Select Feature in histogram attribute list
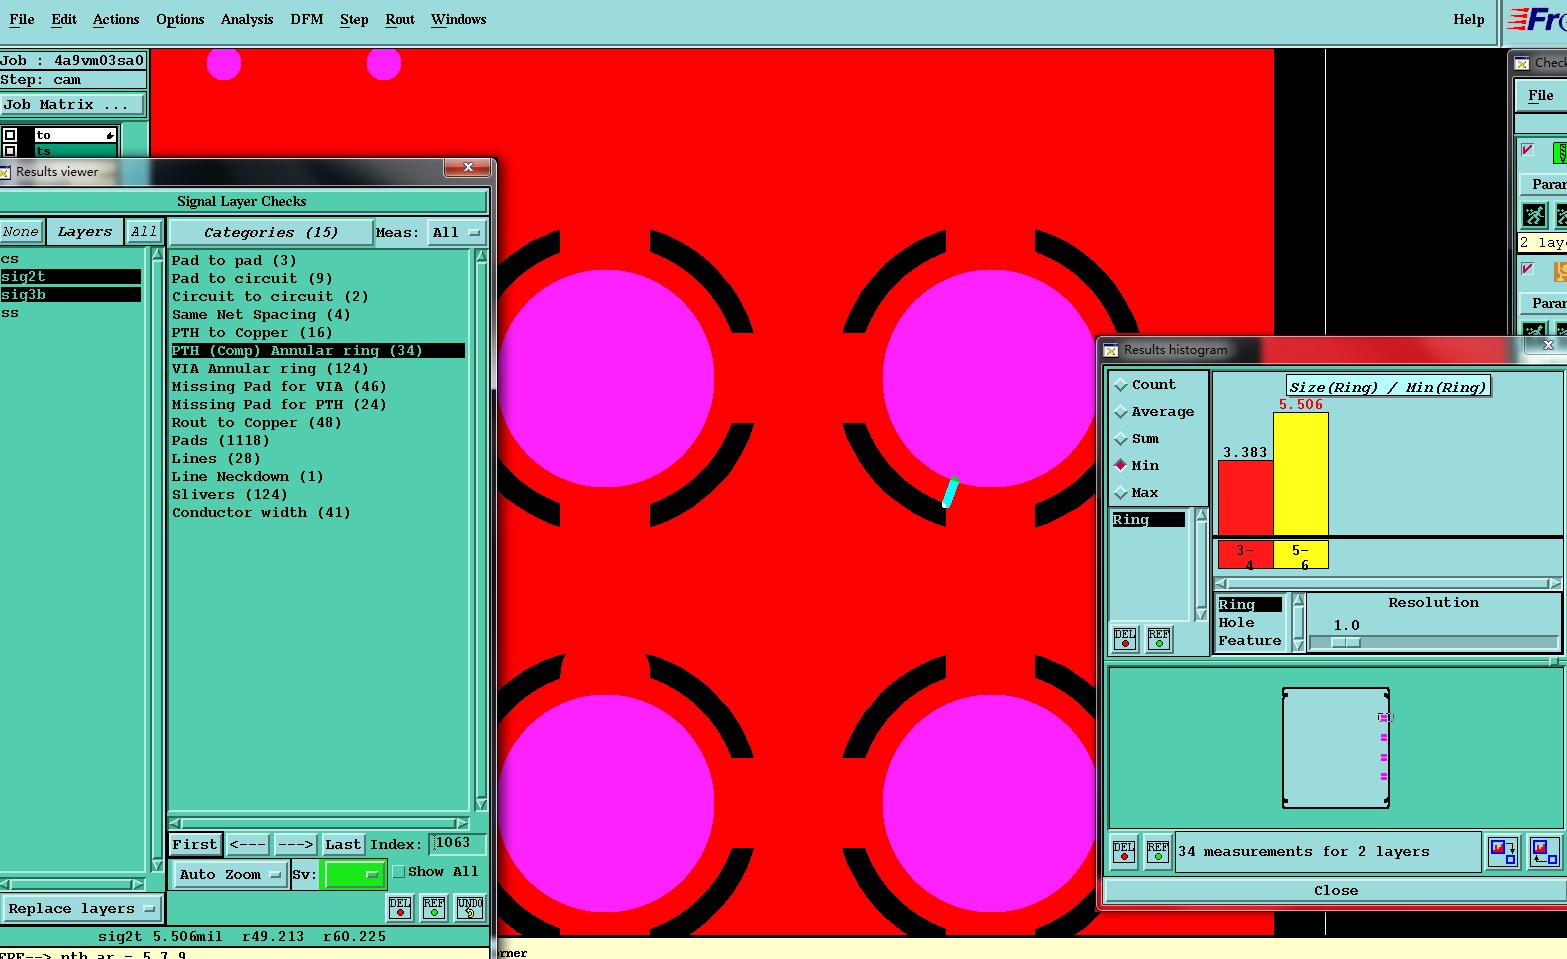 click(1250, 641)
